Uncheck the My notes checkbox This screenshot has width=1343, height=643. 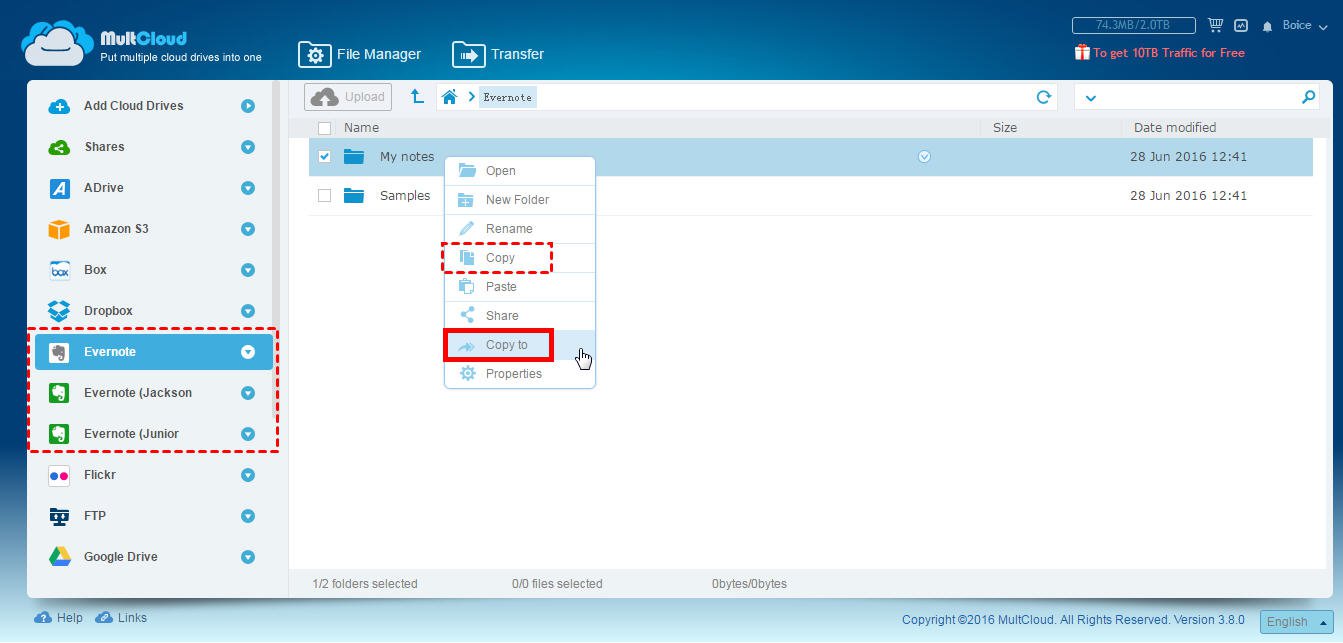coord(324,156)
